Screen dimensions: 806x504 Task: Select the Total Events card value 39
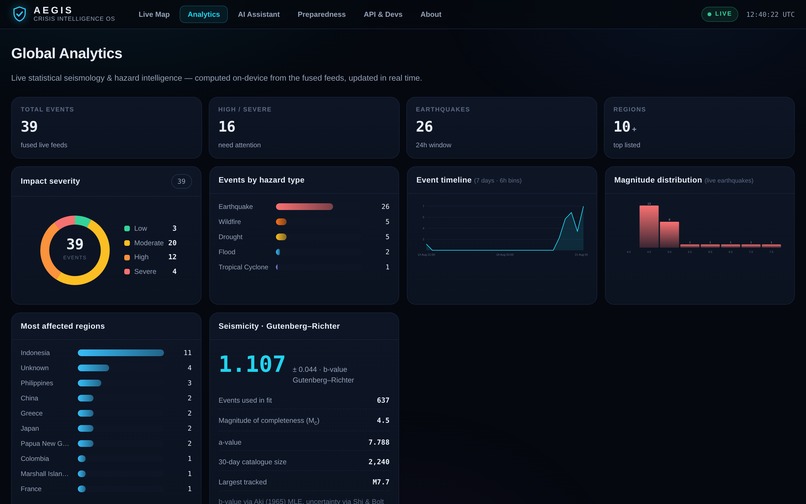29,127
